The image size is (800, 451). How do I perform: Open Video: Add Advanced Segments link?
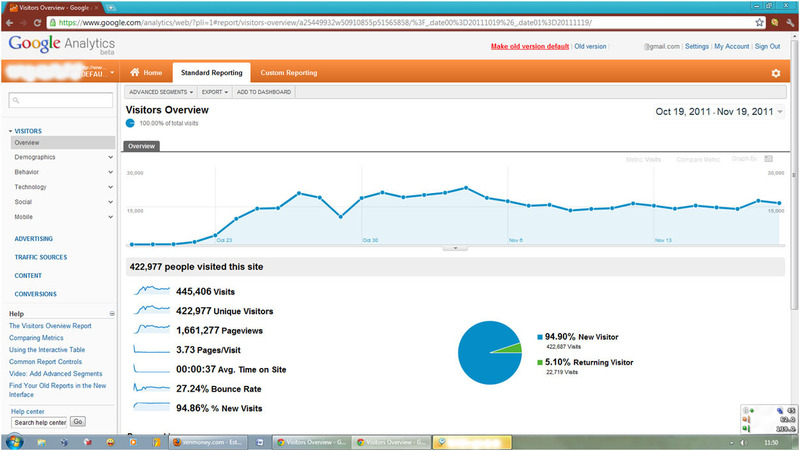click(x=56, y=373)
